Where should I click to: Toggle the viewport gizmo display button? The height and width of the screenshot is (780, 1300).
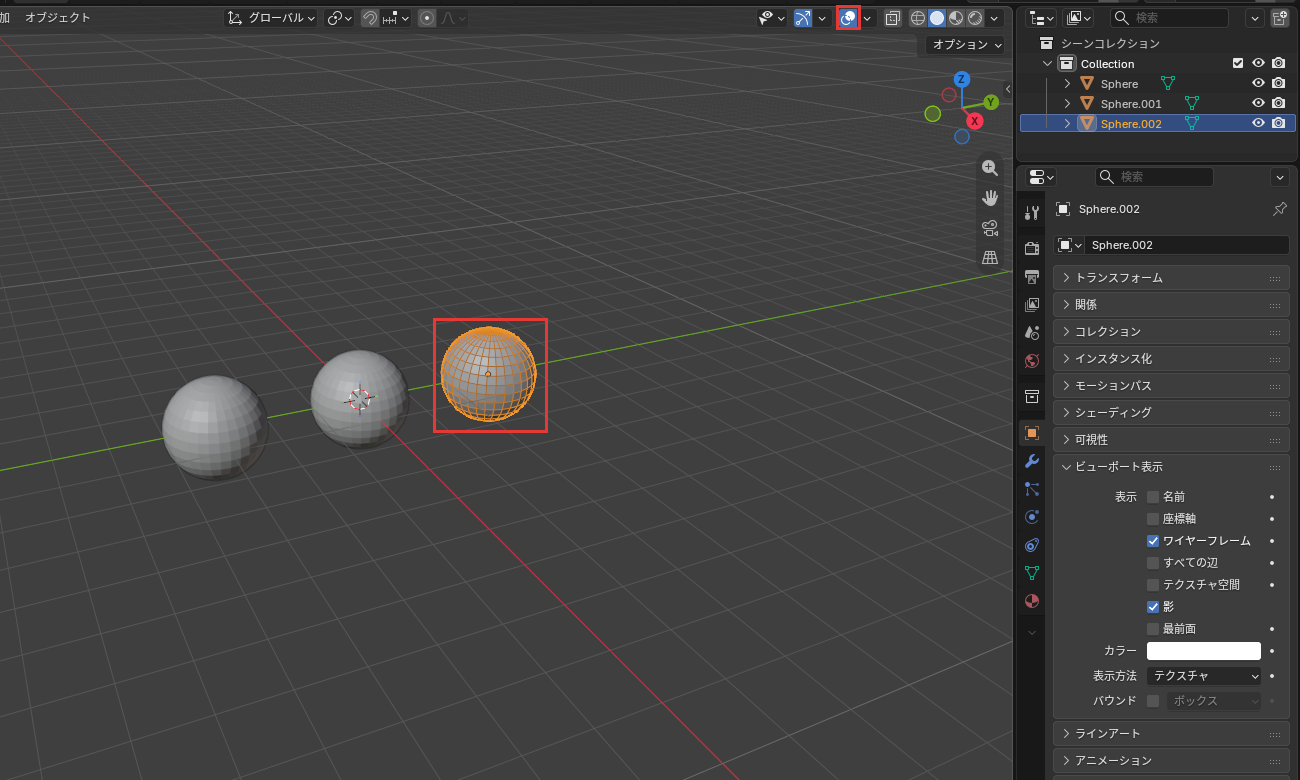point(802,18)
